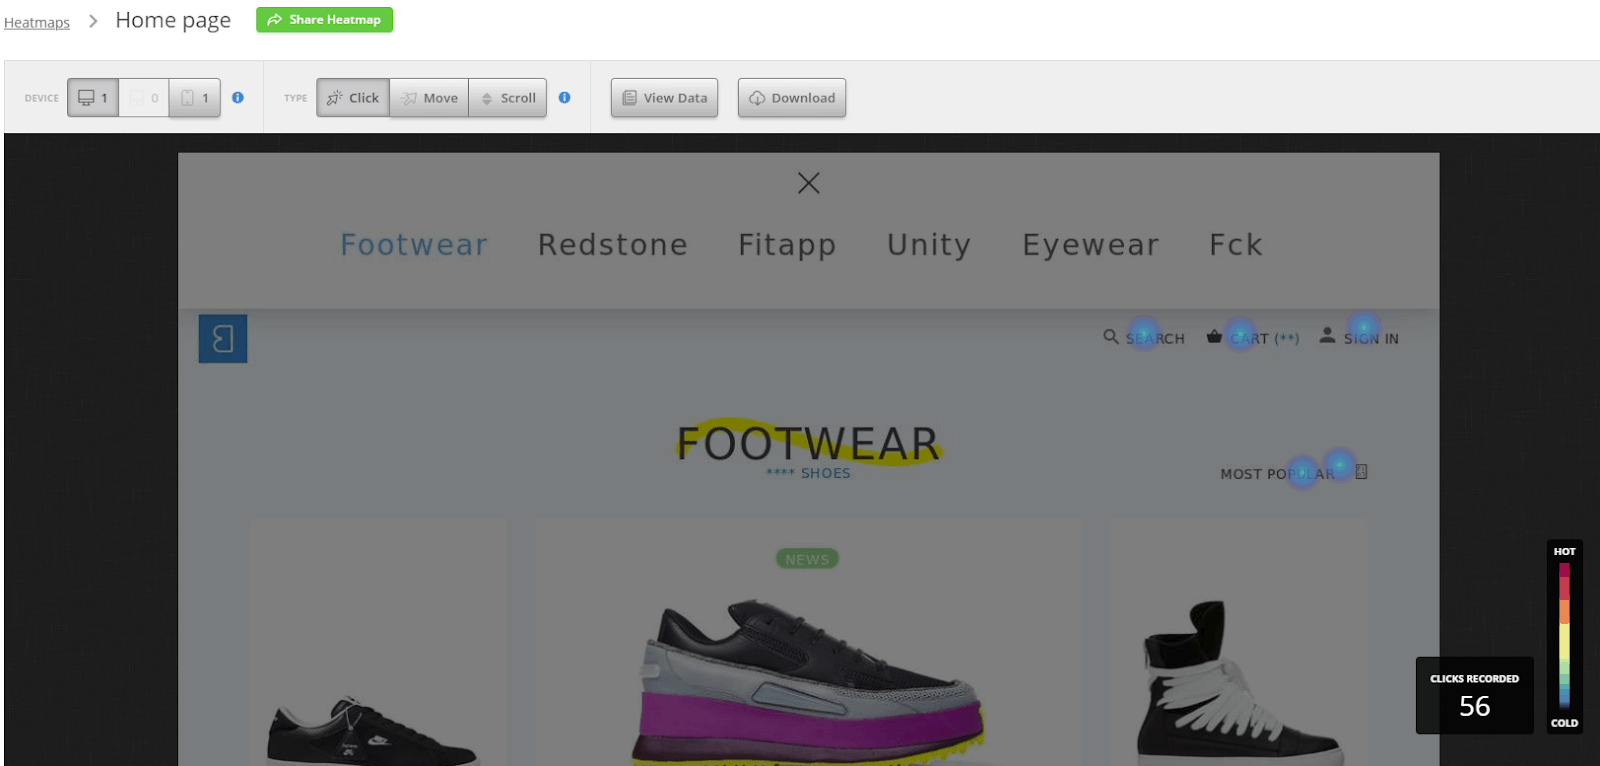
Task: Click the hot-cold color scale bar
Action: click(1564, 637)
